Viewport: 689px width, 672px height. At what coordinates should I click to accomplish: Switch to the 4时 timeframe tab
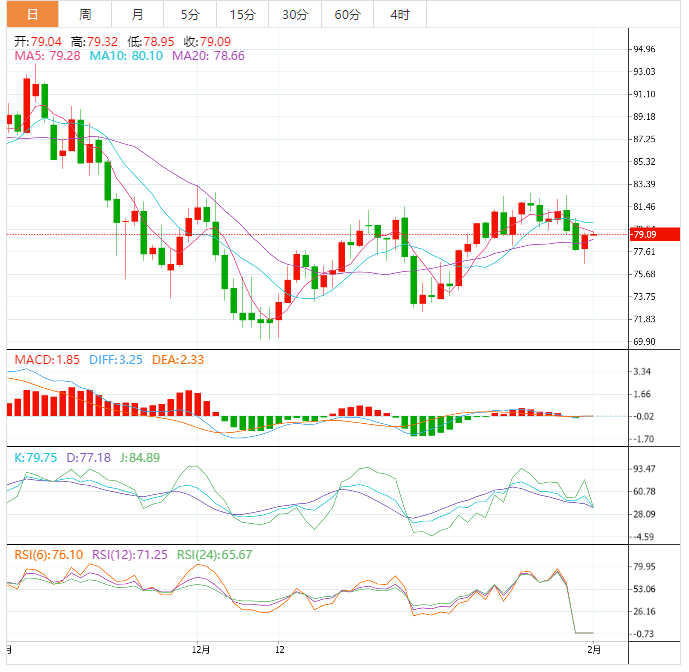tap(400, 15)
